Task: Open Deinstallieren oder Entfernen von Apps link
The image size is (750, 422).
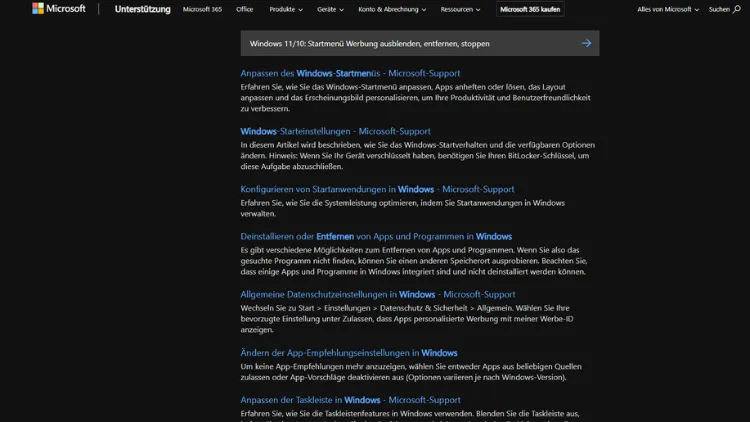Action: 376,236
